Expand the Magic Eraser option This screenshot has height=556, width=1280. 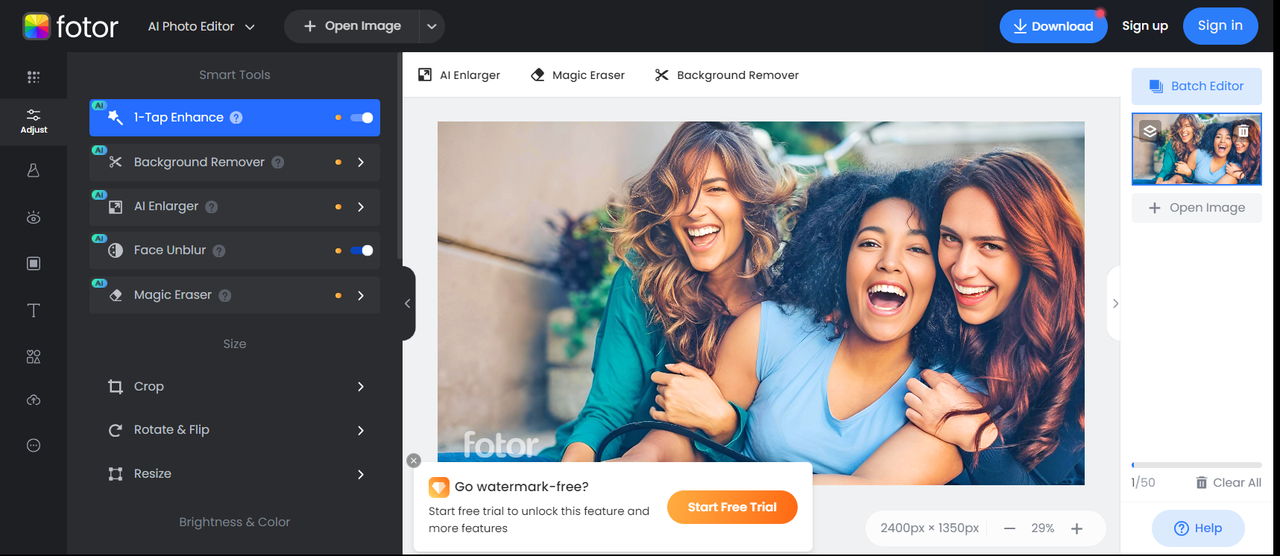(361, 295)
